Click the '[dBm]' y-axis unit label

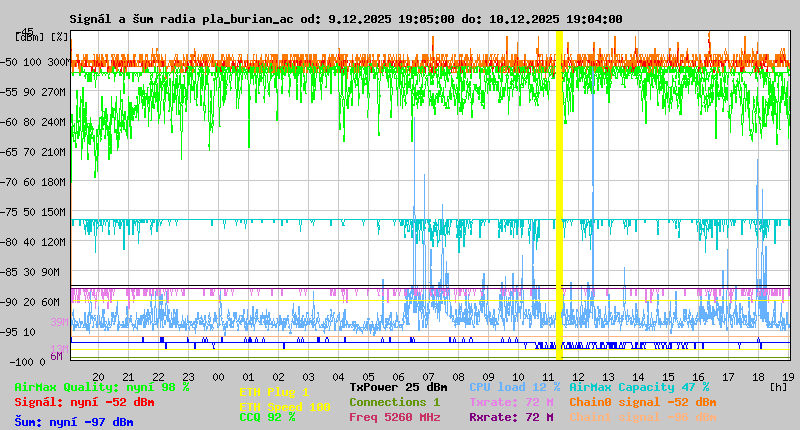tap(29, 36)
